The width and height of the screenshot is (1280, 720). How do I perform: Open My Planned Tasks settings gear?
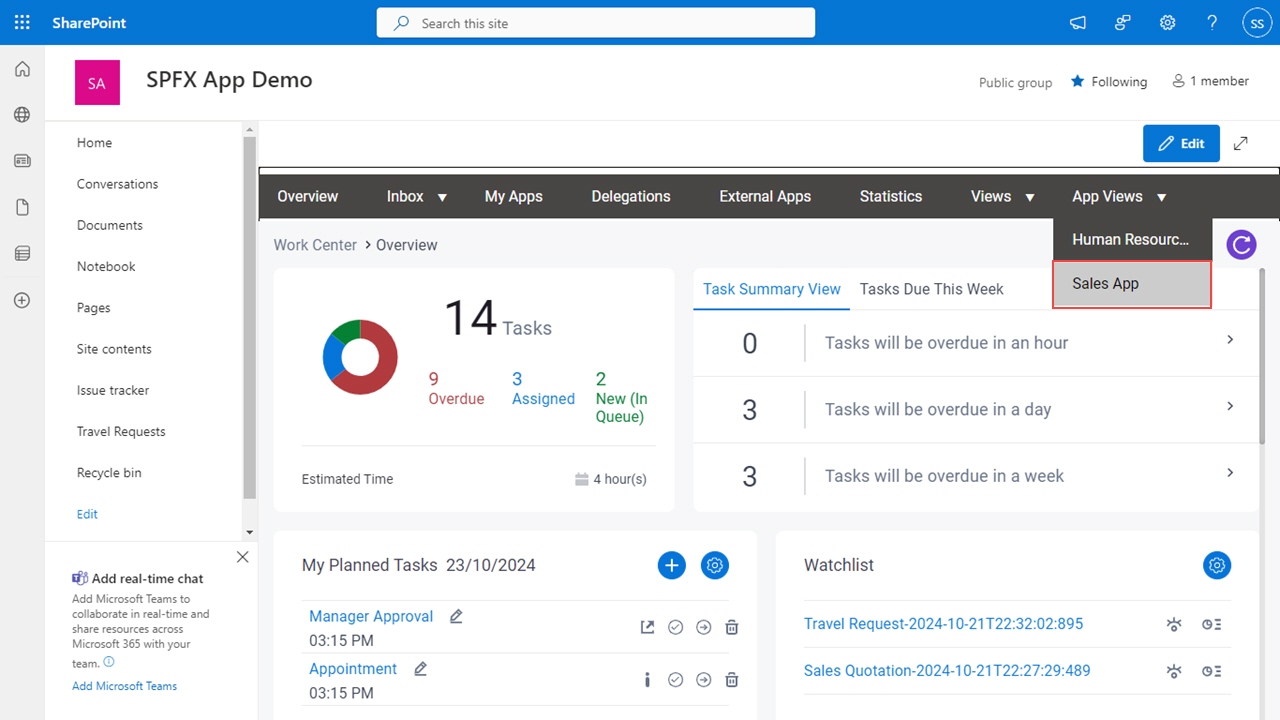click(x=715, y=565)
